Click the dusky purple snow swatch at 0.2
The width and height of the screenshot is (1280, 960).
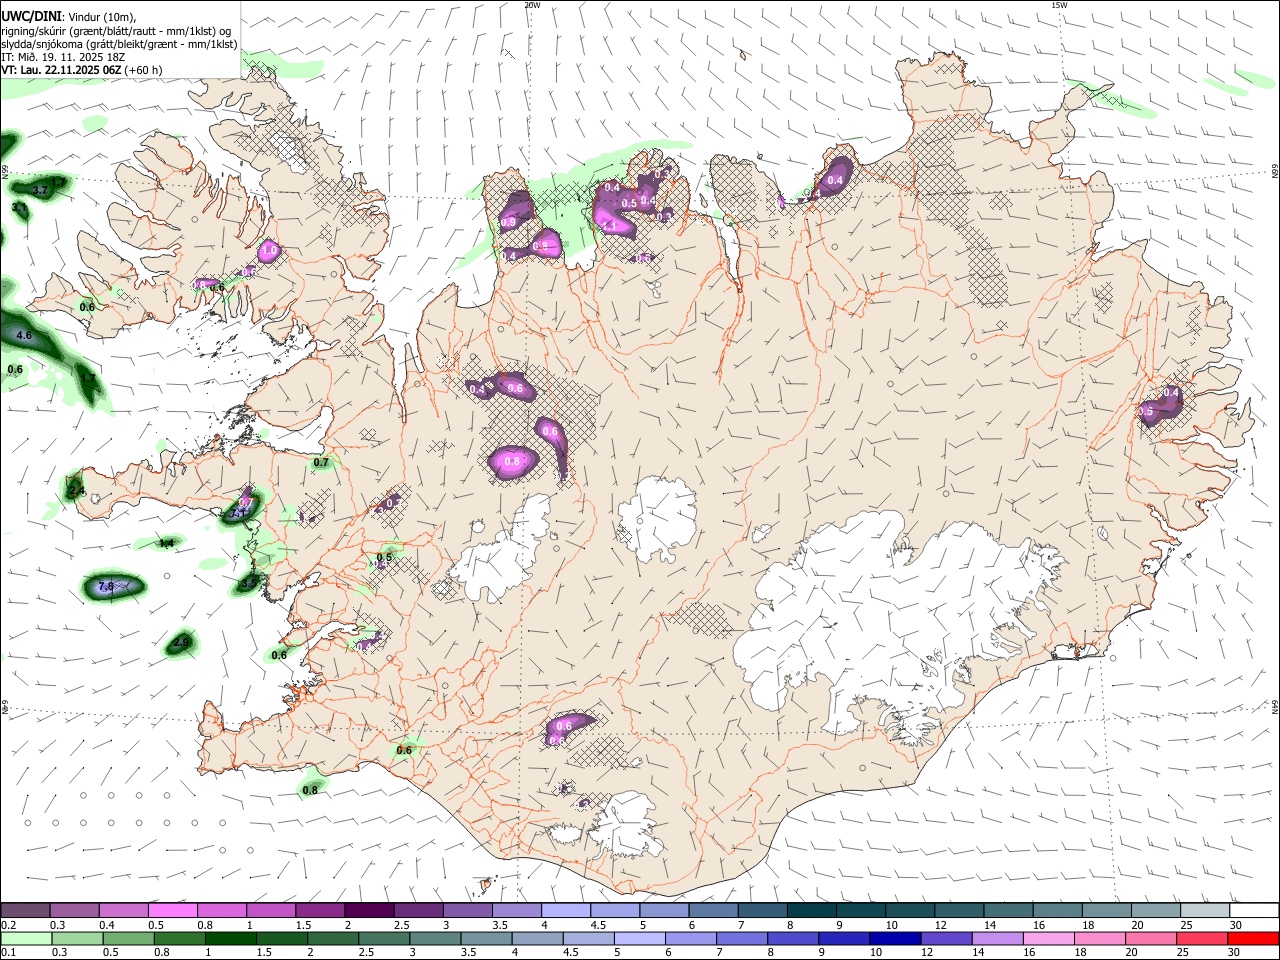25,910
